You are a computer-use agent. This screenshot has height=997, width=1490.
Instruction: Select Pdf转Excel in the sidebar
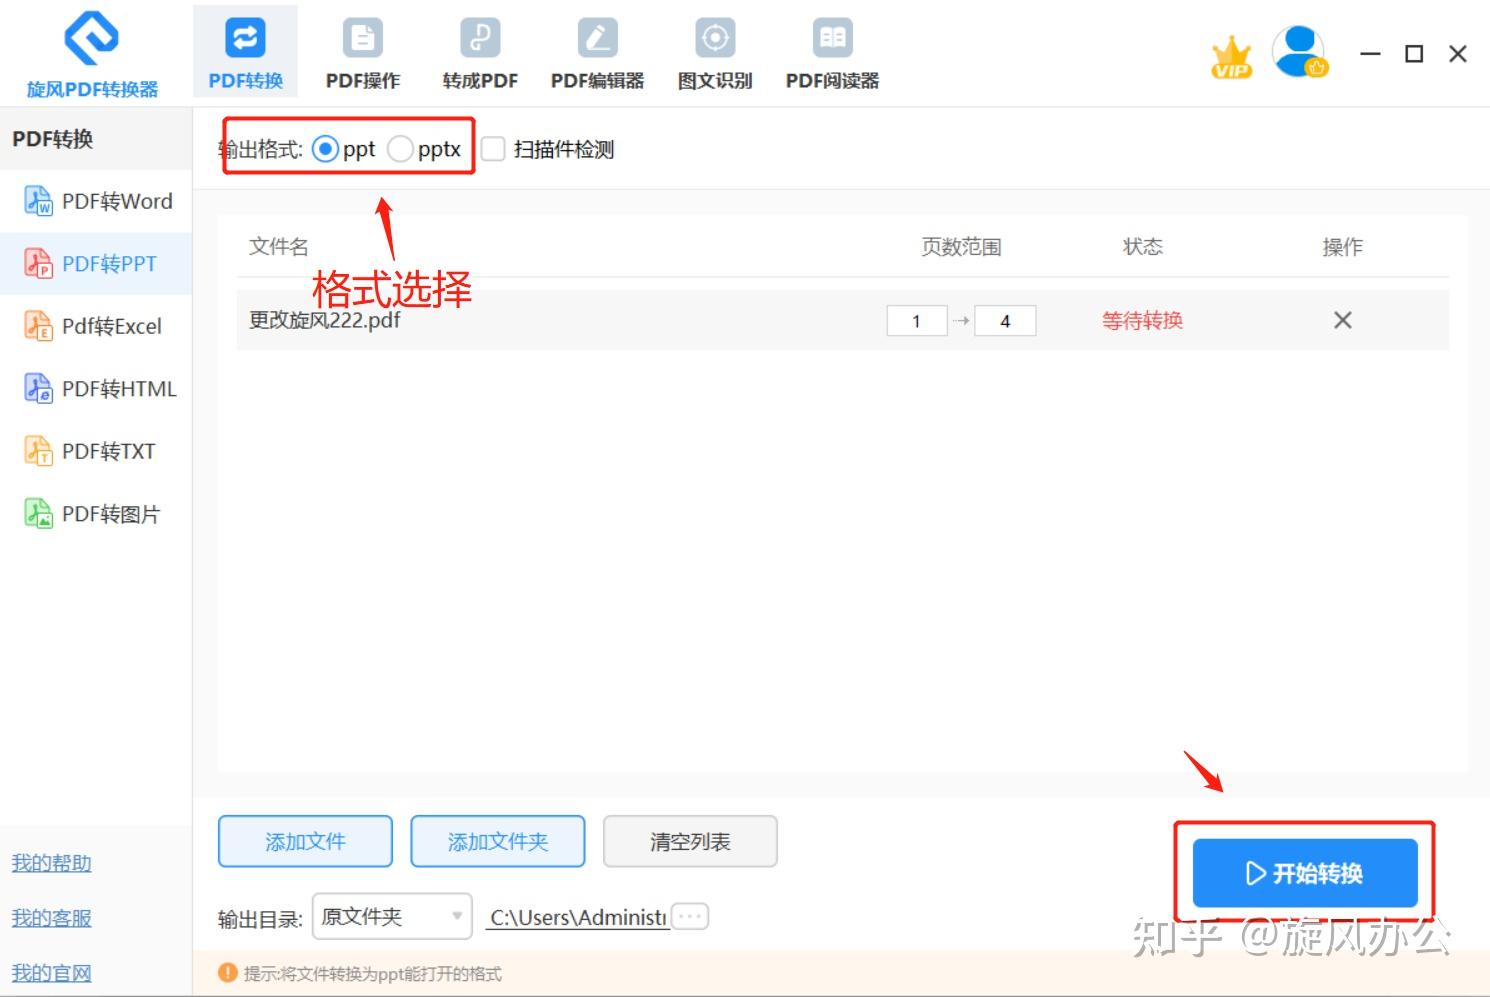point(96,326)
